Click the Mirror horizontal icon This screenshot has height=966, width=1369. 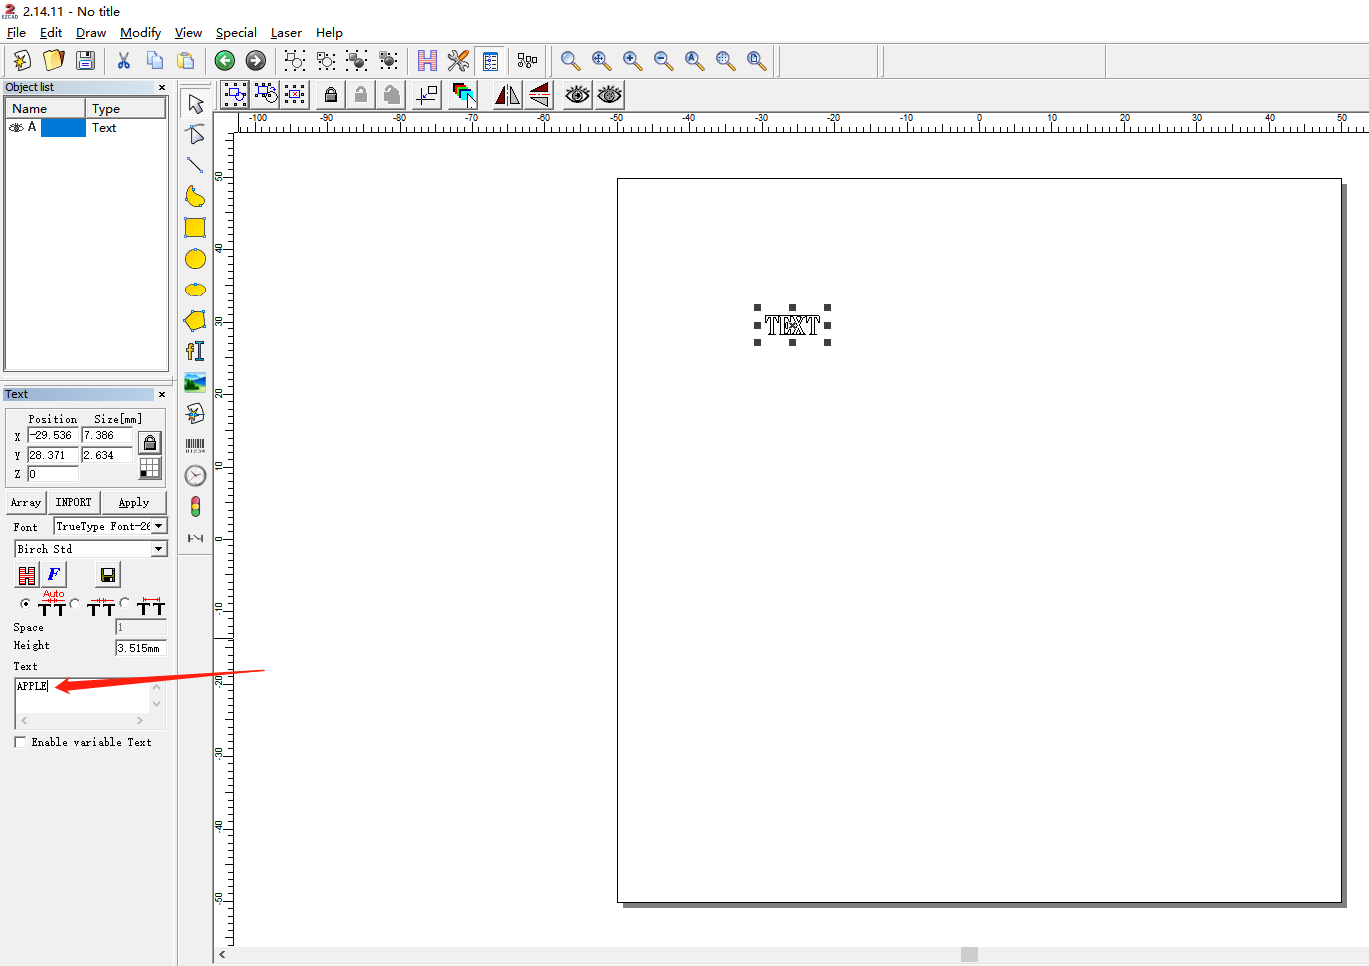(507, 95)
